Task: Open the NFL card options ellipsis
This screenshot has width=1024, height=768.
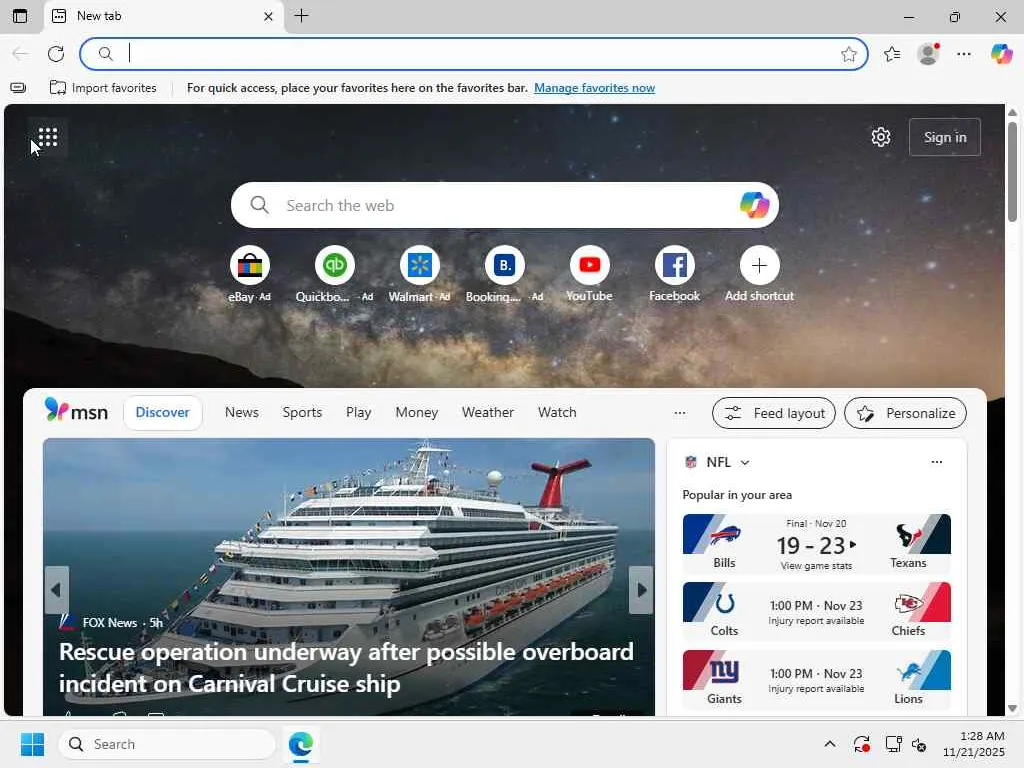Action: (x=936, y=462)
